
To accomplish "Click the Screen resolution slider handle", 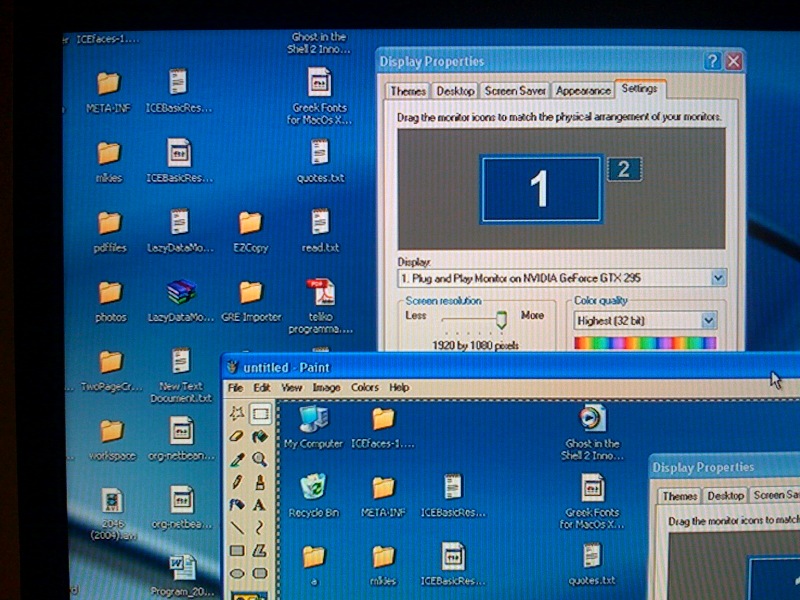I will 501,320.
